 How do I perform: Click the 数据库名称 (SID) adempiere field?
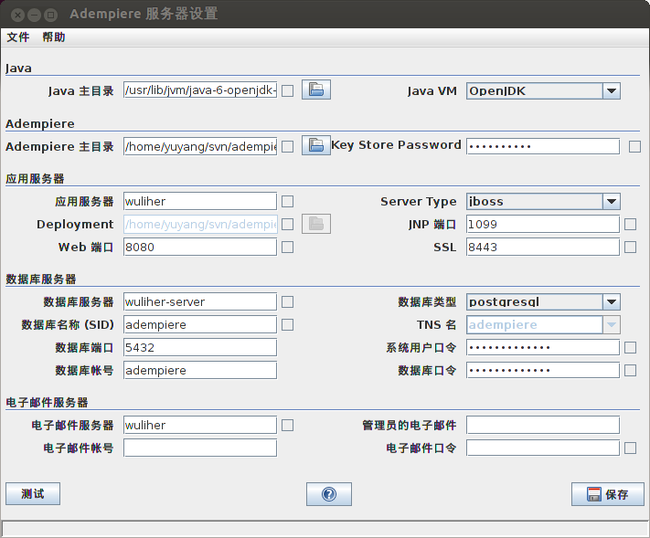(200, 325)
